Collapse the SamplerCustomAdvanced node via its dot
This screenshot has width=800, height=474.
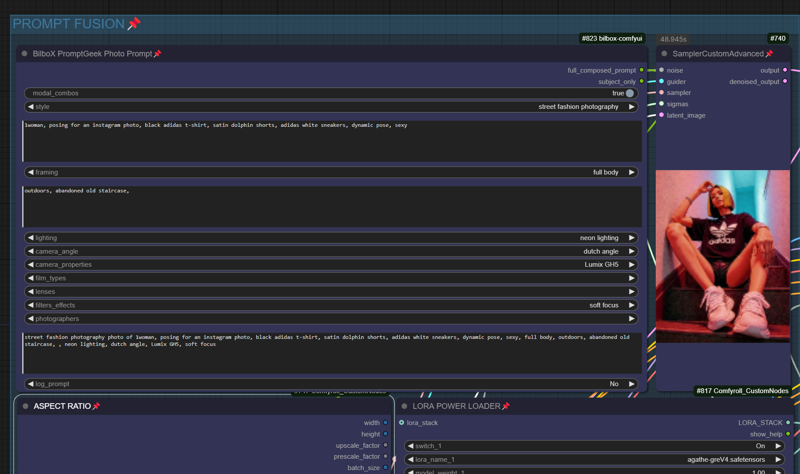tap(664, 54)
